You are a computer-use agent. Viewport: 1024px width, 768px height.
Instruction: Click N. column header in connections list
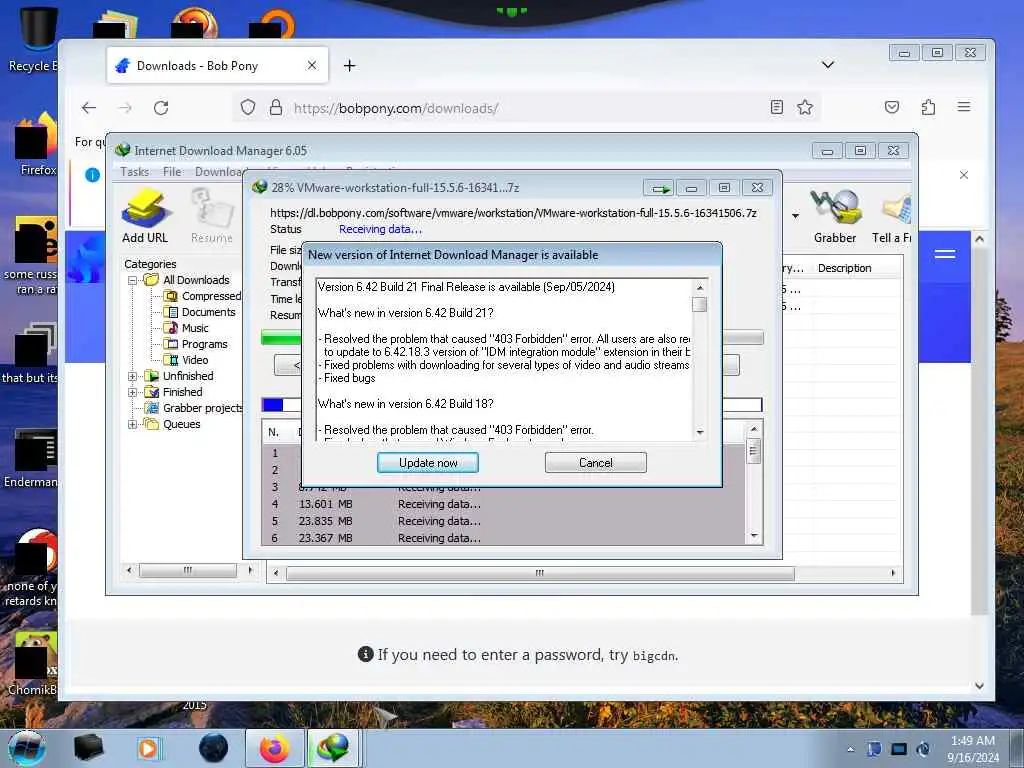click(274, 432)
